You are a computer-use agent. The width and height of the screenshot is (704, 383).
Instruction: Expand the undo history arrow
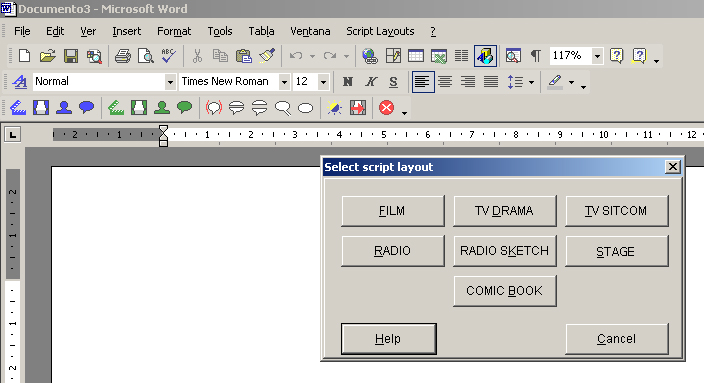pos(312,57)
